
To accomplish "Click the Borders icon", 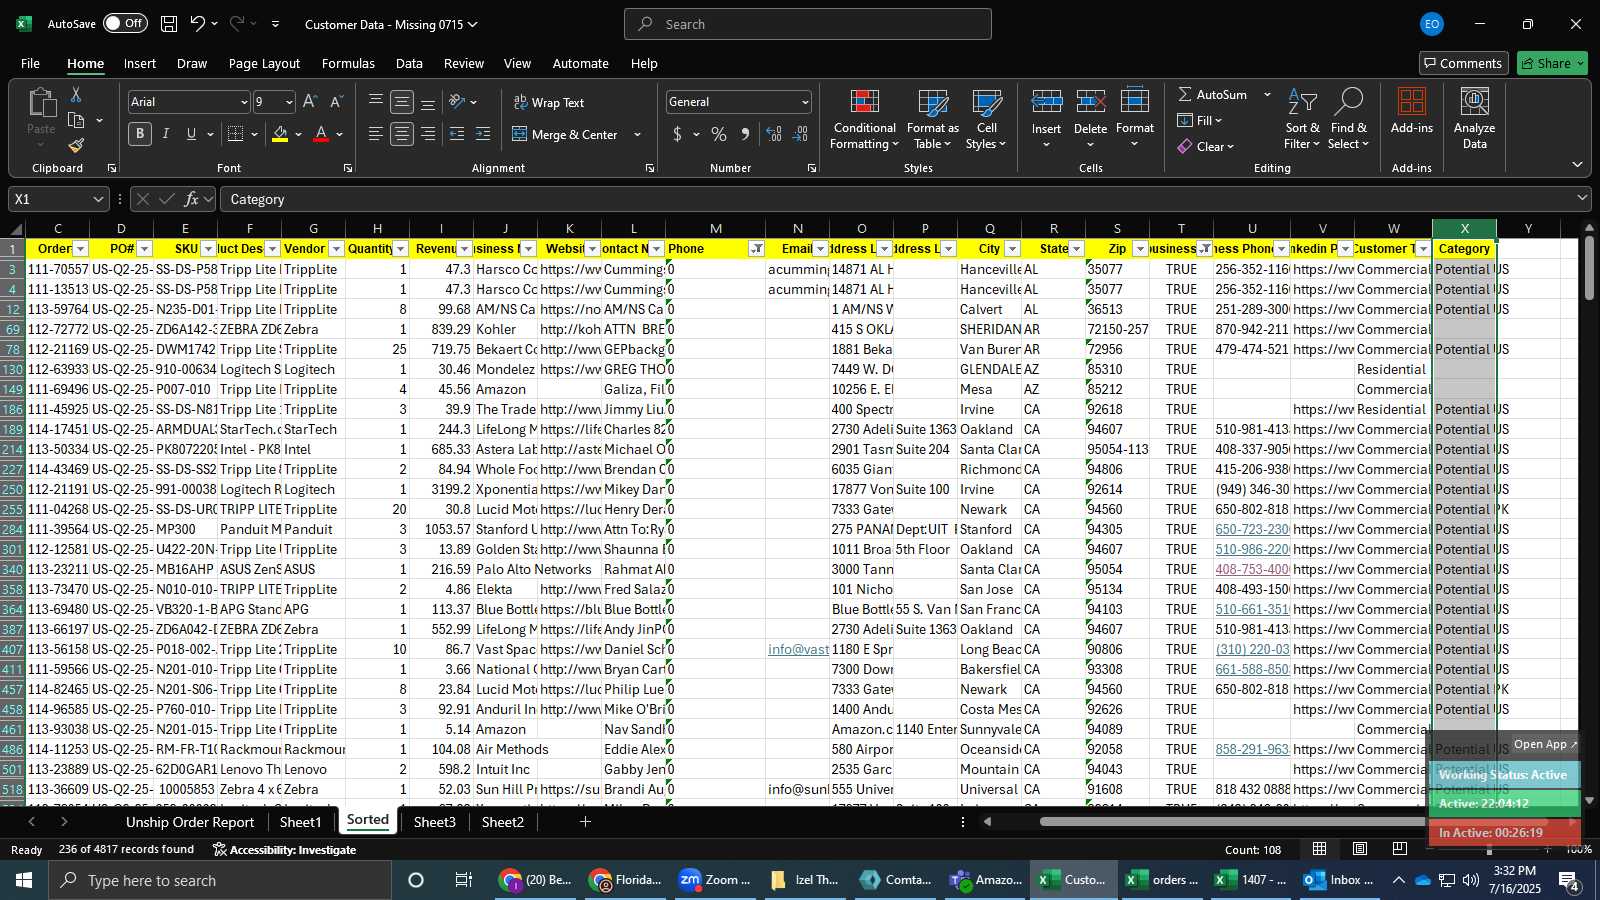I will [236, 134].
